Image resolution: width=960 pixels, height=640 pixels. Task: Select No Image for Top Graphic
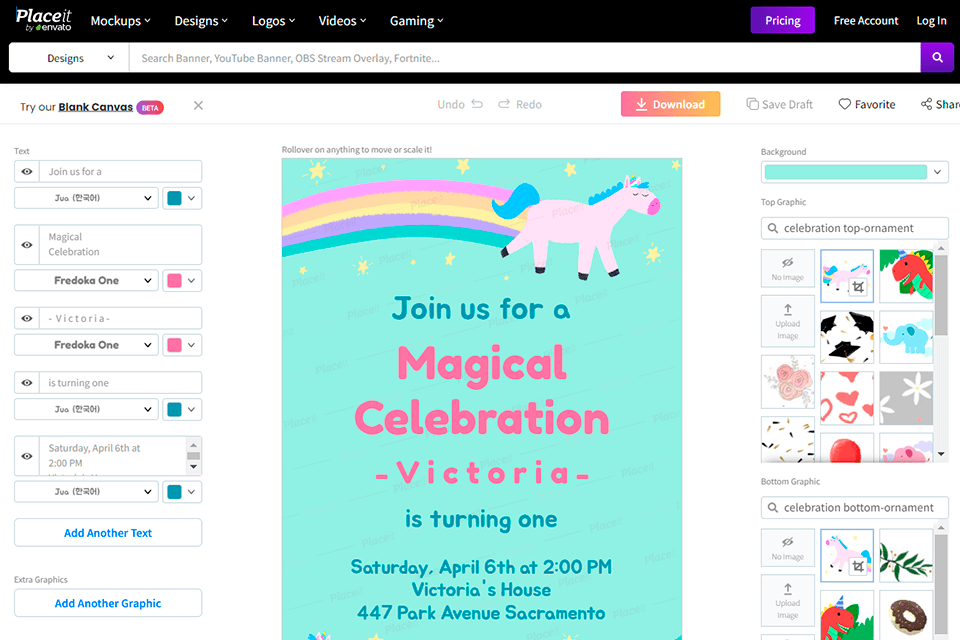787,269
